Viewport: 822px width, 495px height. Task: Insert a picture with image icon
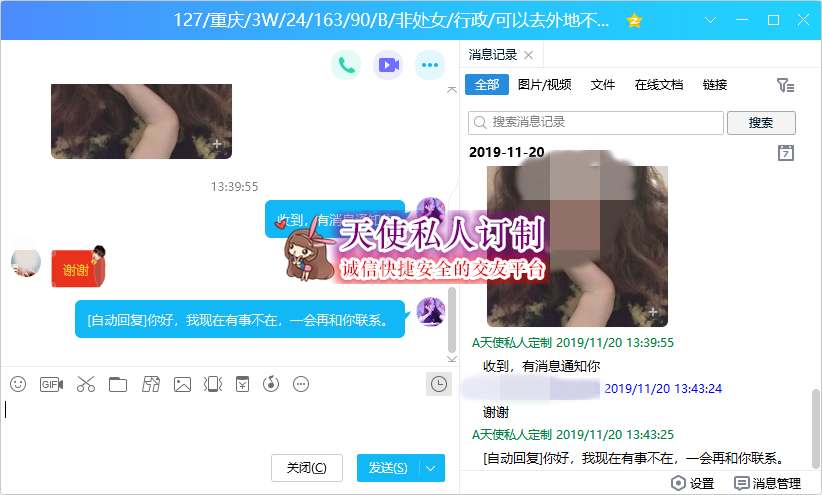click(x=182, y=384)
